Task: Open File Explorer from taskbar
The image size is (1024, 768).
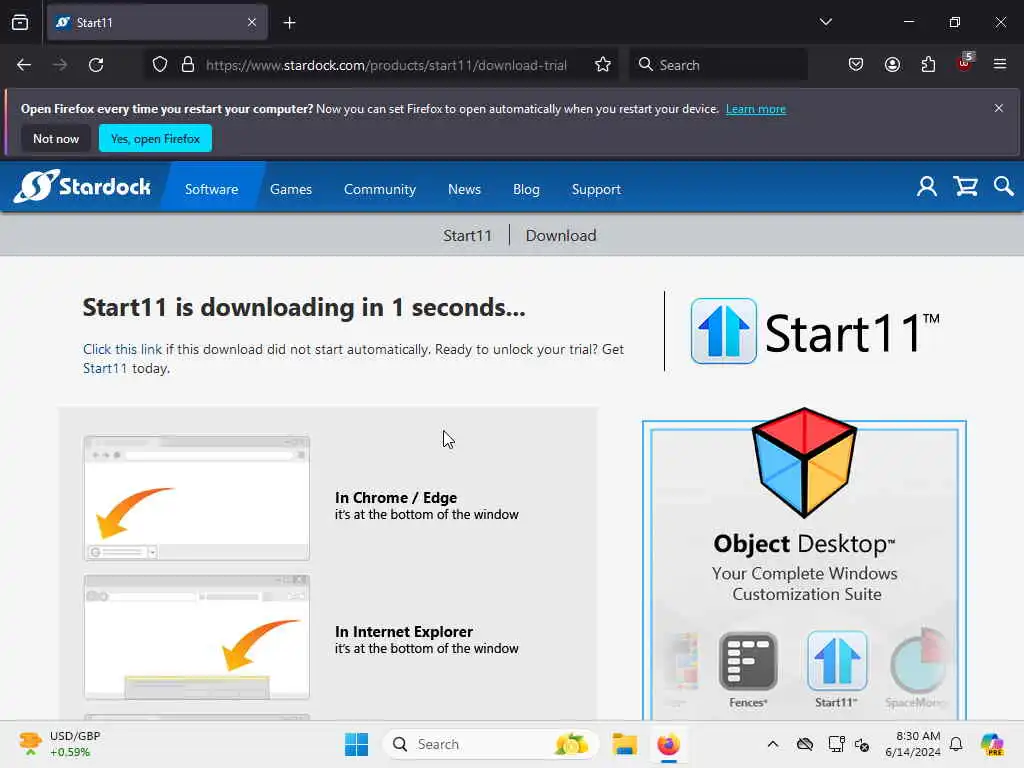Action: 624,744
